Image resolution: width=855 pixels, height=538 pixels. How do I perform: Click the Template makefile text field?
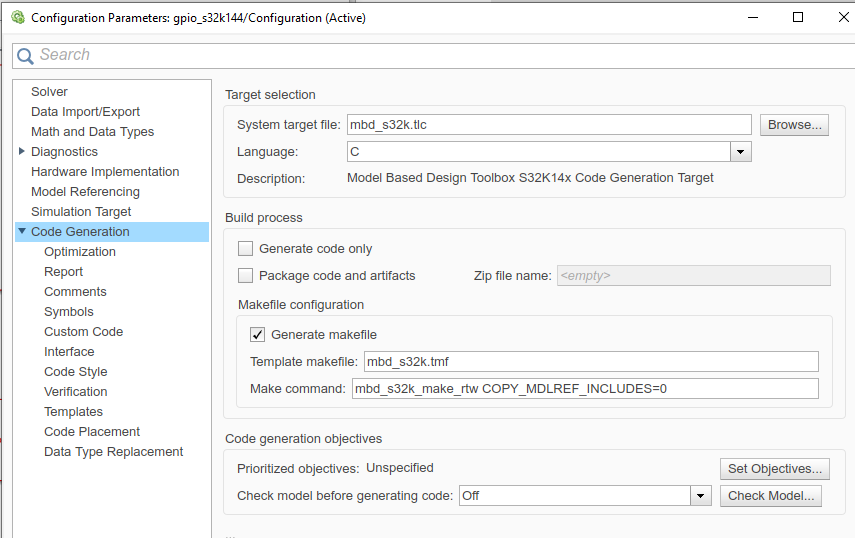590,362
